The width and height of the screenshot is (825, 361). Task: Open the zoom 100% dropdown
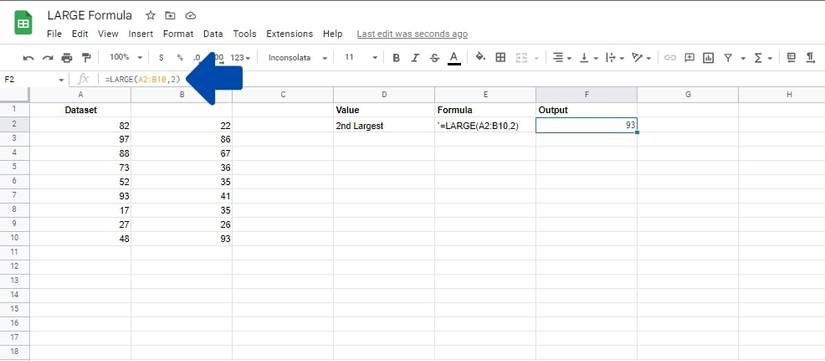point(126,57)
